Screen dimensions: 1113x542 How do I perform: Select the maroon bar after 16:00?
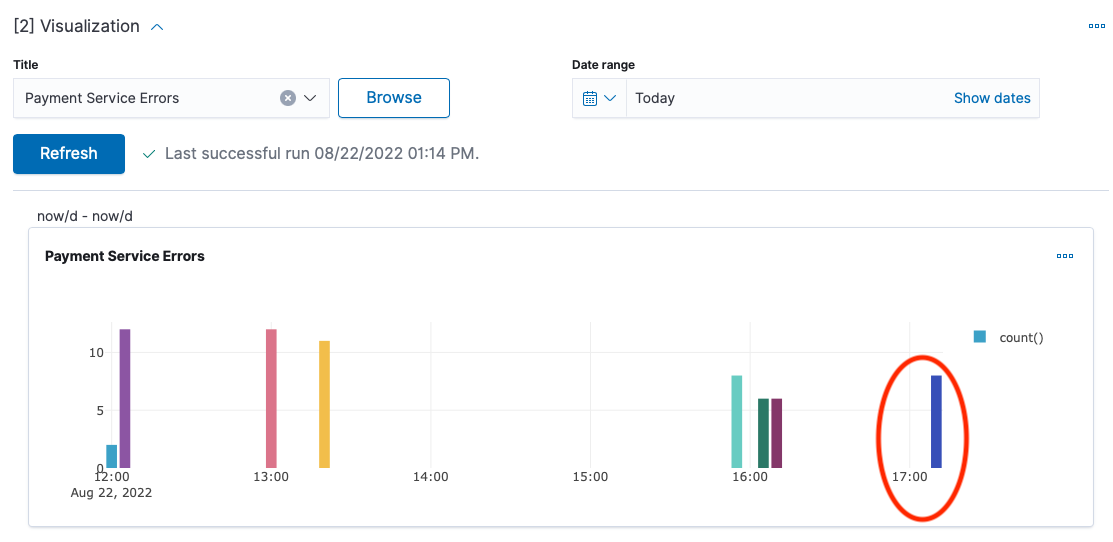(x=777, y=433)
